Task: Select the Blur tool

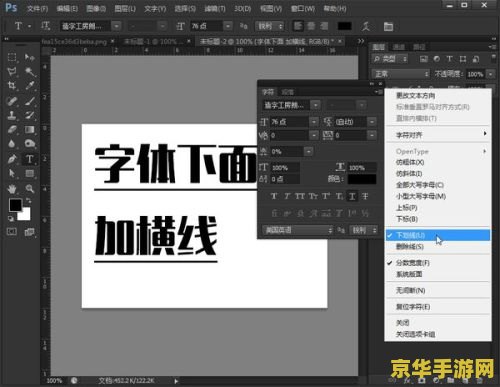Action: [12, 144]
